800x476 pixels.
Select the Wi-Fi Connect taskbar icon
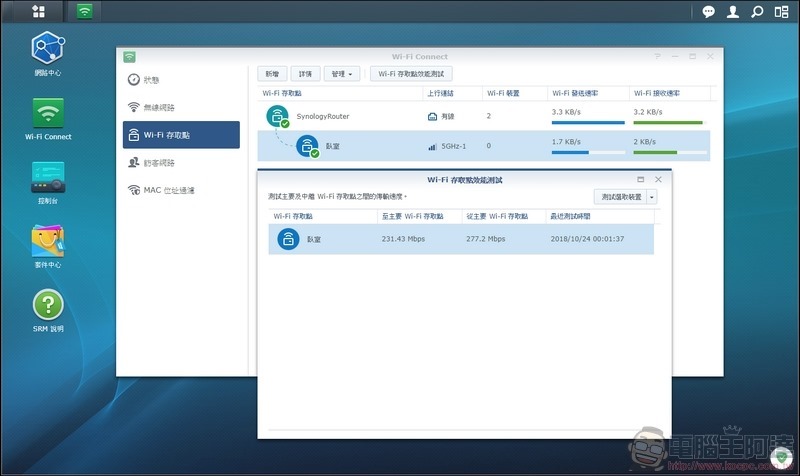coord(85,11)
